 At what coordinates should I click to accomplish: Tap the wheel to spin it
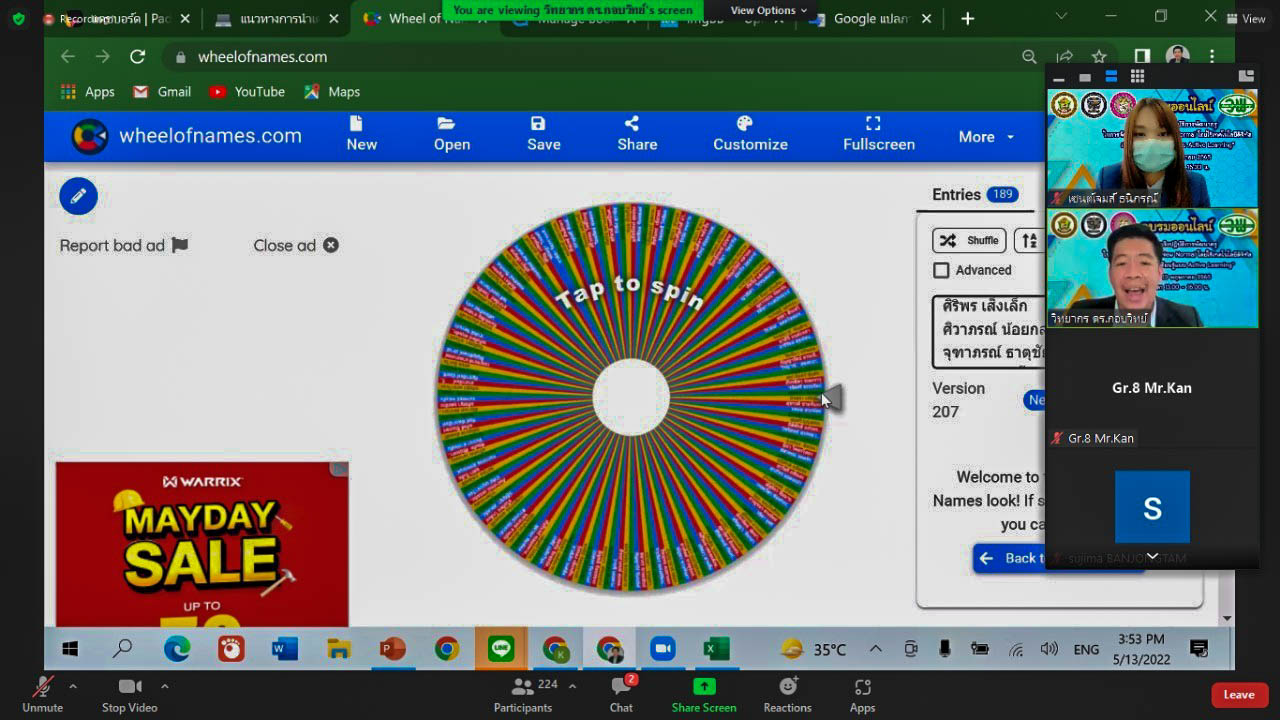pyautogui.click(x=630, y=397)
